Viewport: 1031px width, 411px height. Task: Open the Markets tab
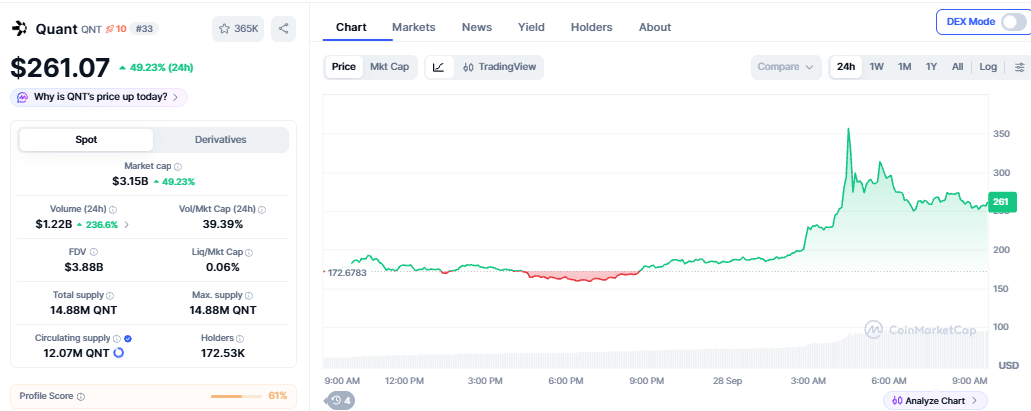tap(414, 28)
